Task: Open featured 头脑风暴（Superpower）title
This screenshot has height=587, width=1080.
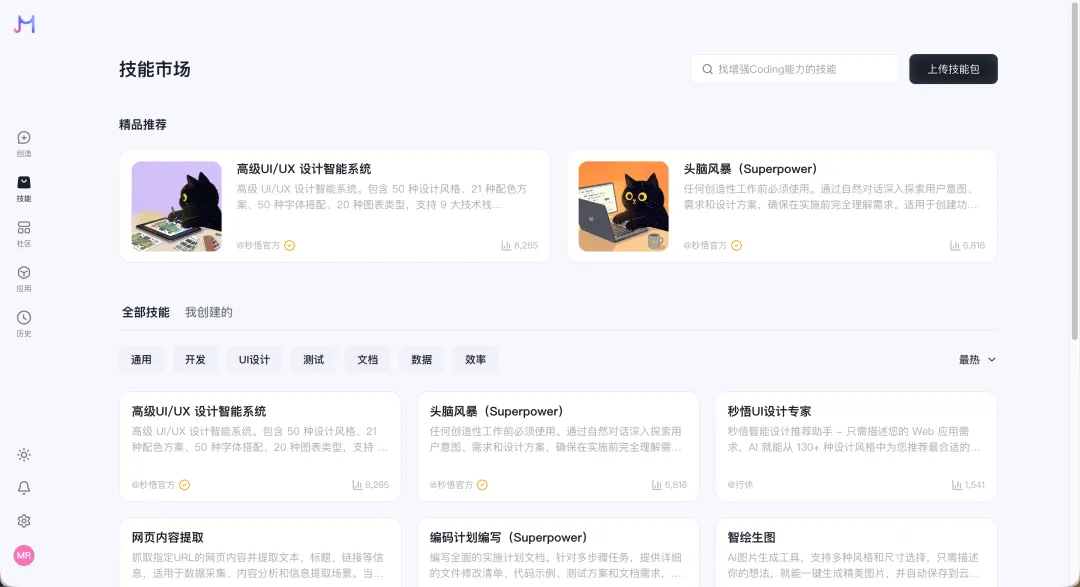Action: [x=750, y=169]
